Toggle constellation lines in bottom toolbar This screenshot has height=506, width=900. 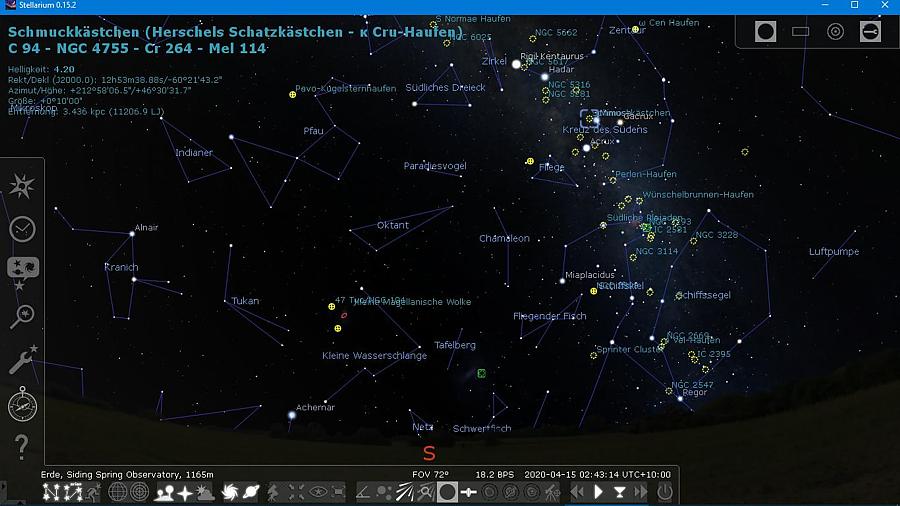pyautogui.click(x=50, y=492)
